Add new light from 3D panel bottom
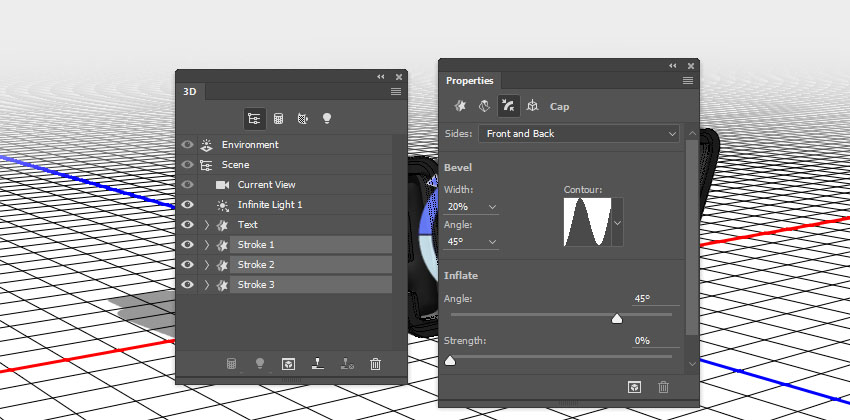This screenshot has width=850, height=420. (260, 364)
